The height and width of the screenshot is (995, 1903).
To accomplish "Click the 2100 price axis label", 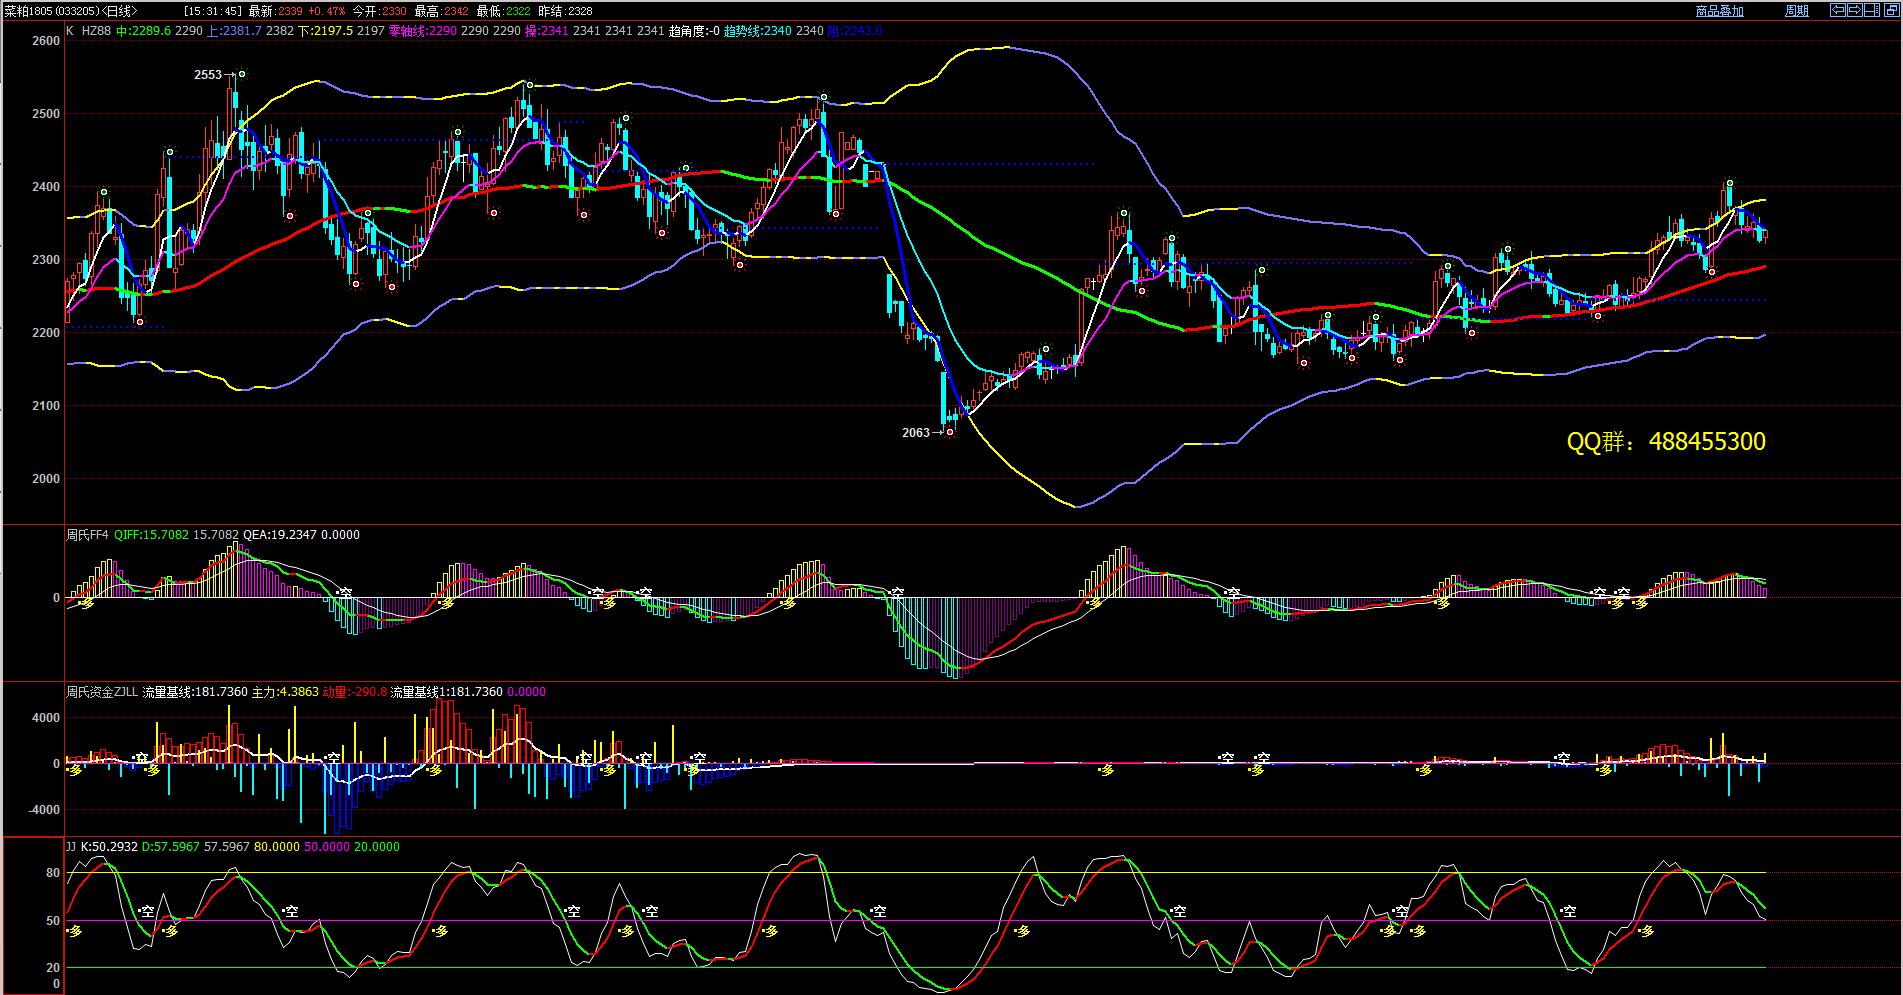I will pyautogui.click(x=46, y=406).
